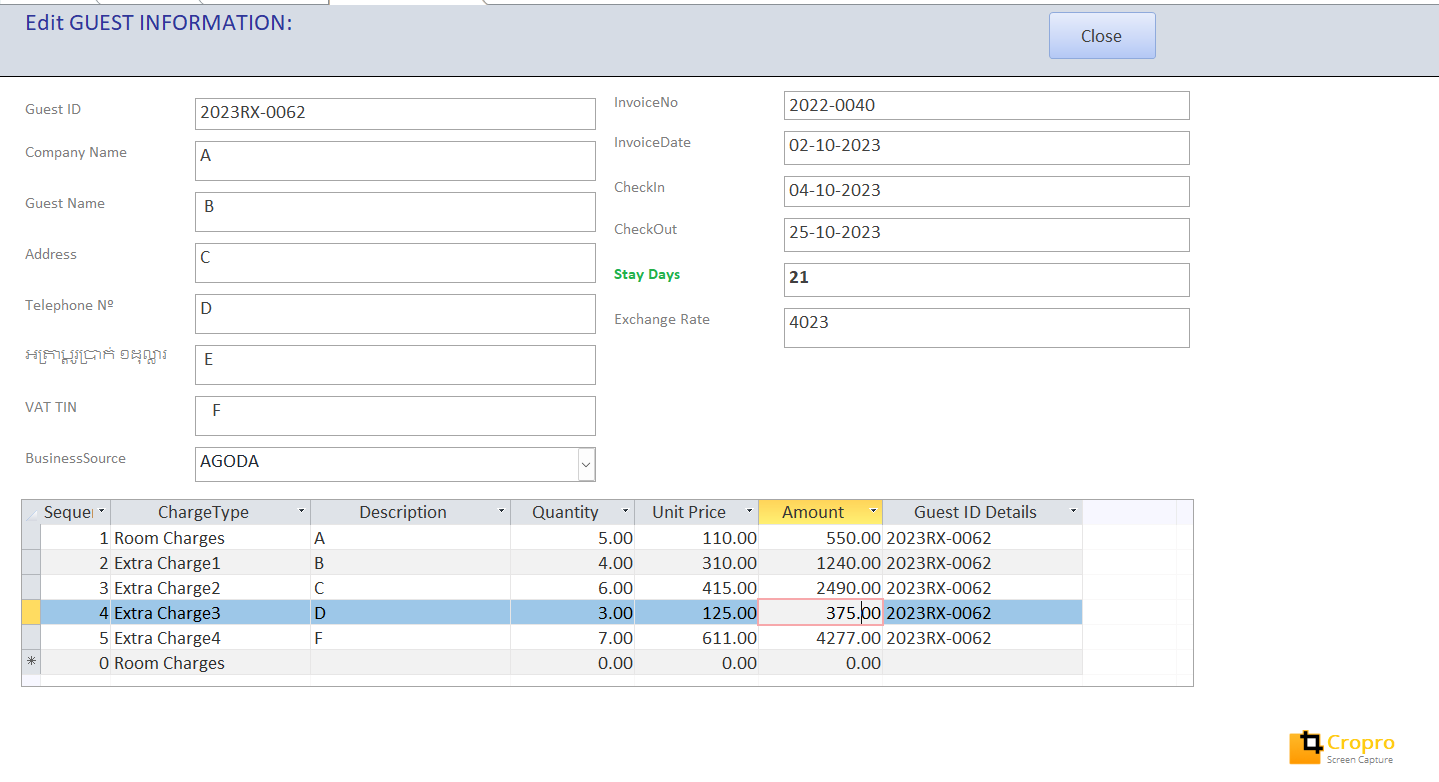Viewport: 1439px width, 782px height.
Task: Open the Amount column header dropdown
Action: (873, 512)
